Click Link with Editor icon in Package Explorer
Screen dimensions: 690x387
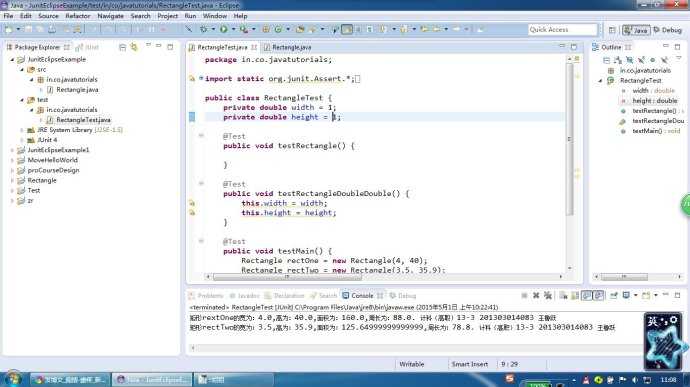[x=134, y=47]
